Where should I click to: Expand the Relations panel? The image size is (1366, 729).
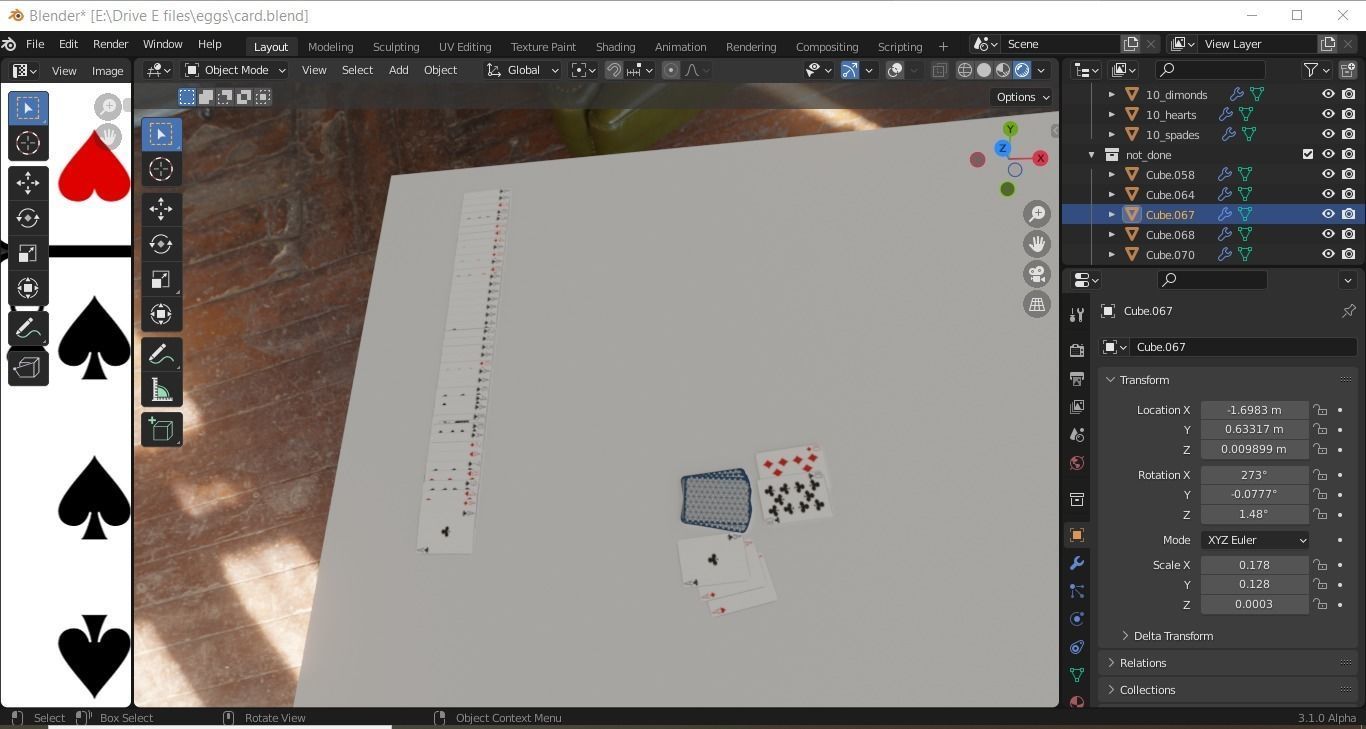(1143, 663)
